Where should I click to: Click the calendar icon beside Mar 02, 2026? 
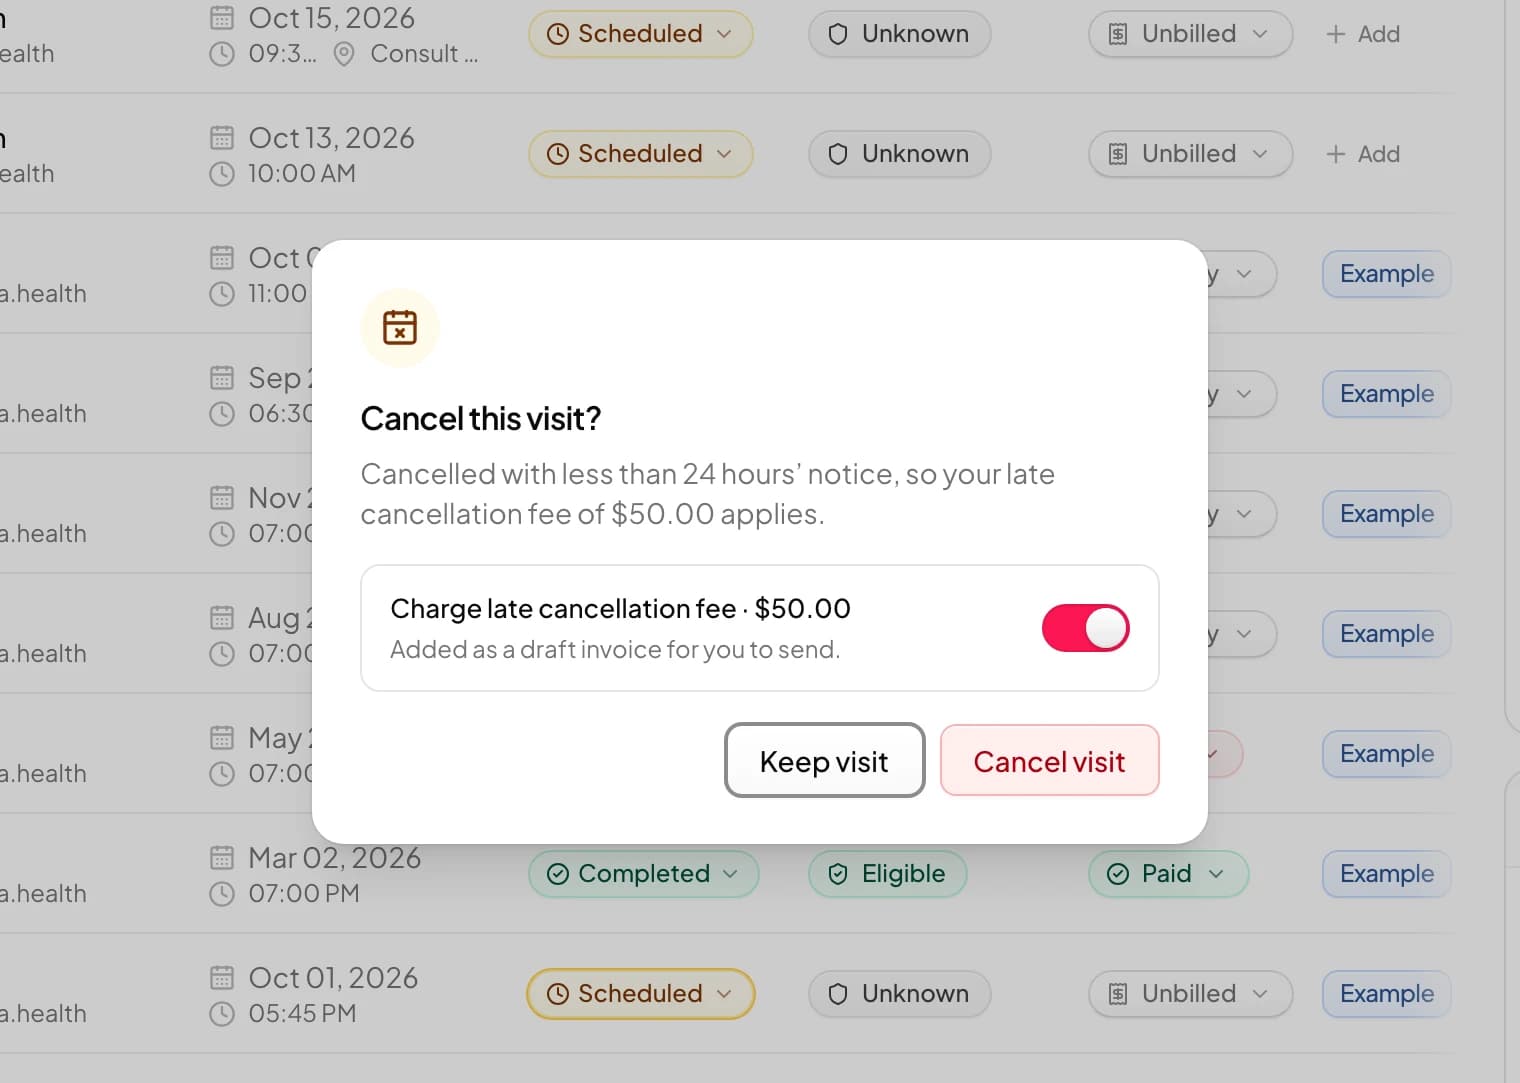(x=222, y=857)
